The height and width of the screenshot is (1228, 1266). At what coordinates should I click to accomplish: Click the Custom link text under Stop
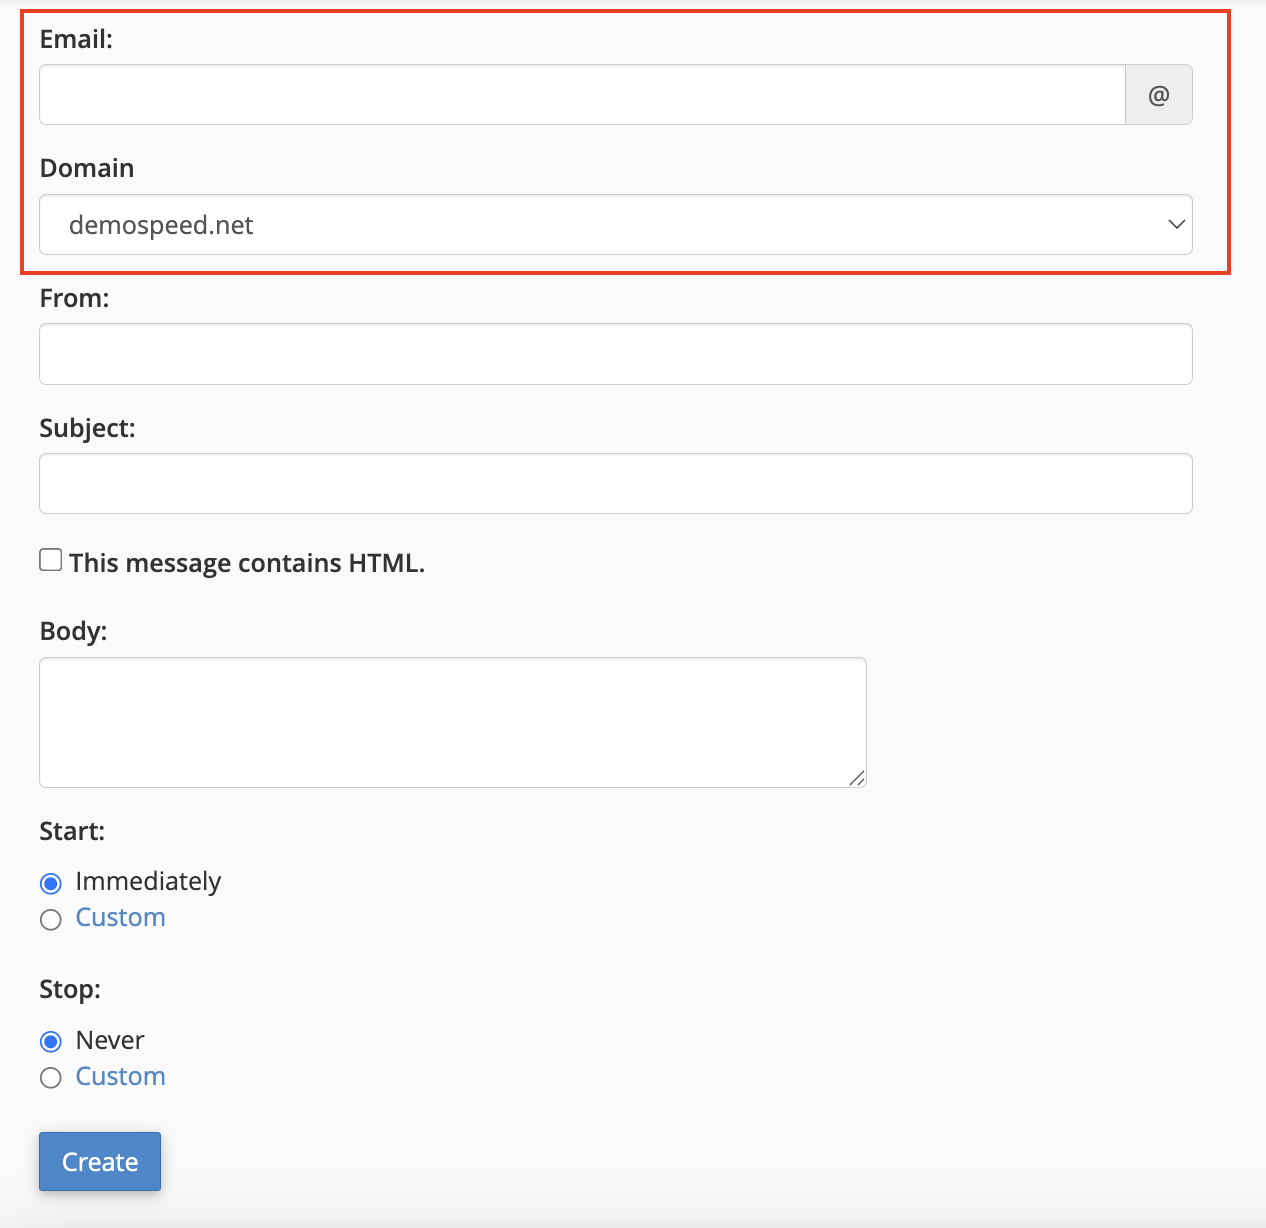120,1077
